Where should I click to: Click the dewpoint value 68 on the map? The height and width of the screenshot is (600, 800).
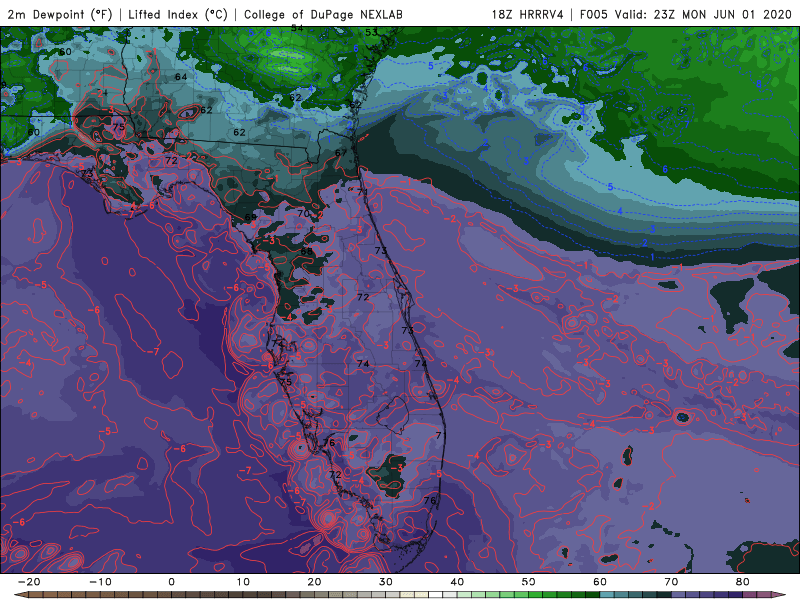[x=306, y=251]
